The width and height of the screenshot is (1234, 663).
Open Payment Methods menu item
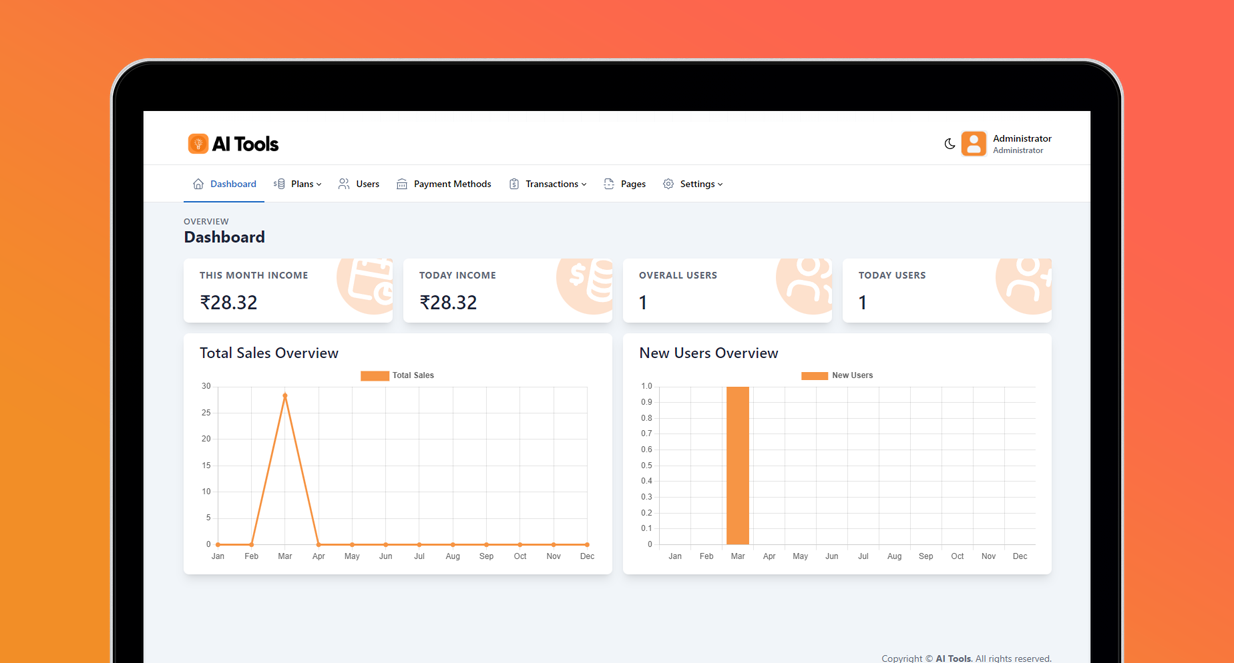[x=444, y=184]
